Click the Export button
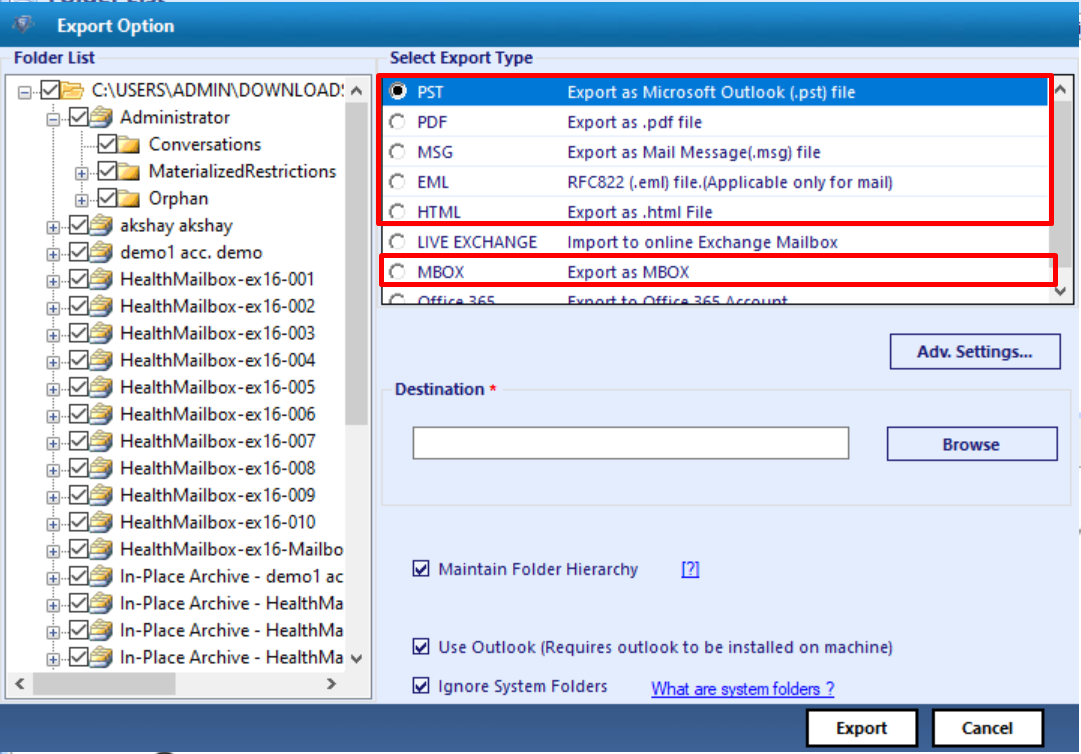This screenshot has width=1081, height=754. pyautogui.click(x=861, y=728)
